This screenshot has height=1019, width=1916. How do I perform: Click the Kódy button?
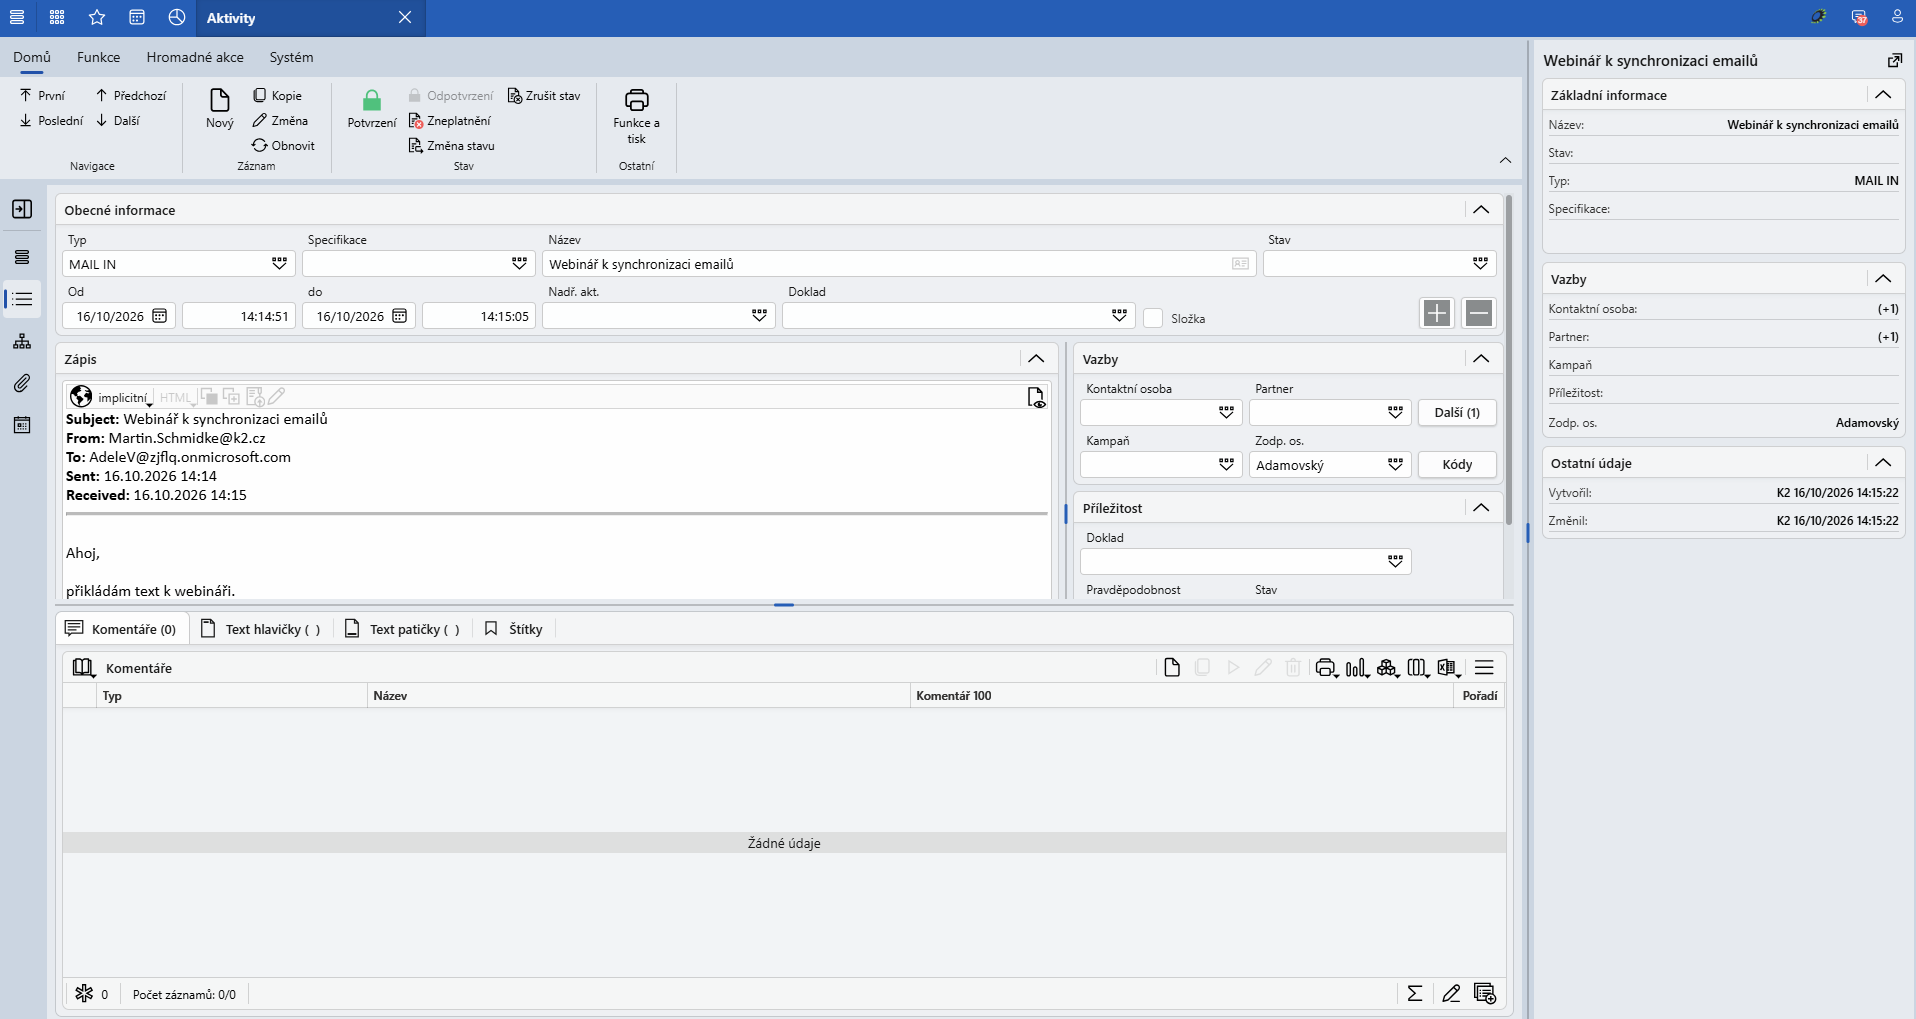coord(1457,464)
